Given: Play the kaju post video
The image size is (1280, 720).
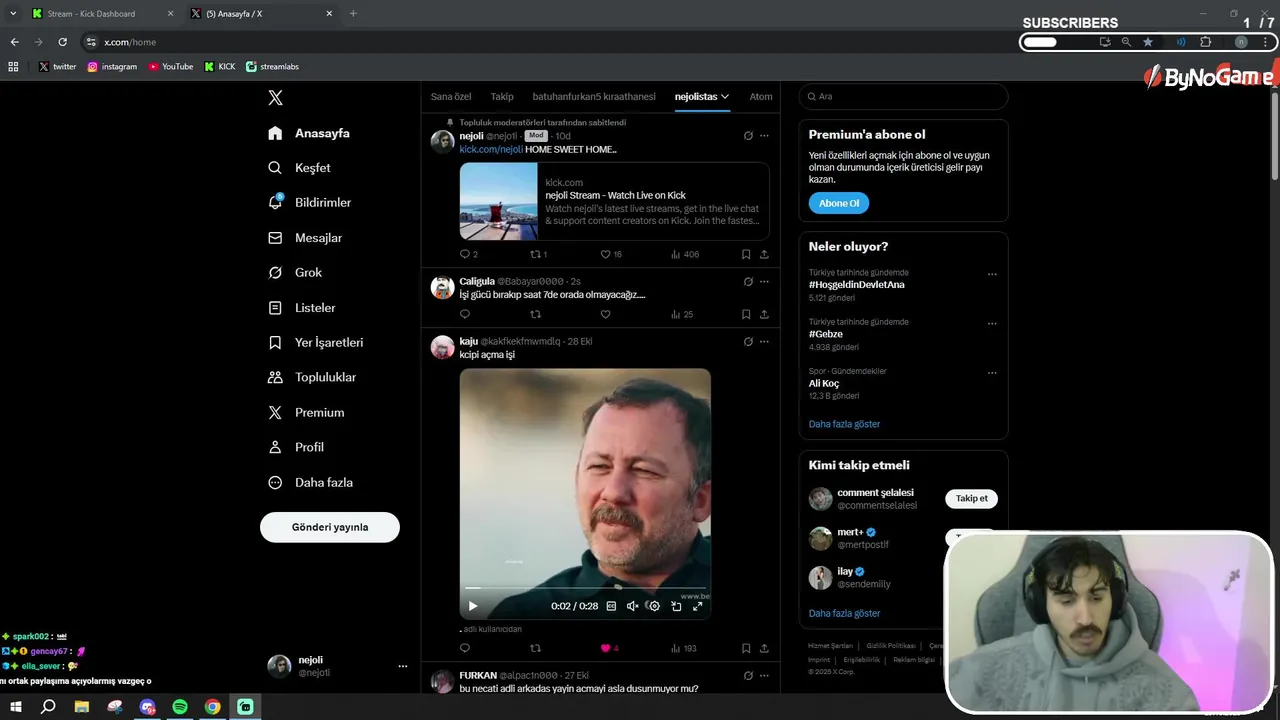Looking at the screenshot, I should 473,606.
